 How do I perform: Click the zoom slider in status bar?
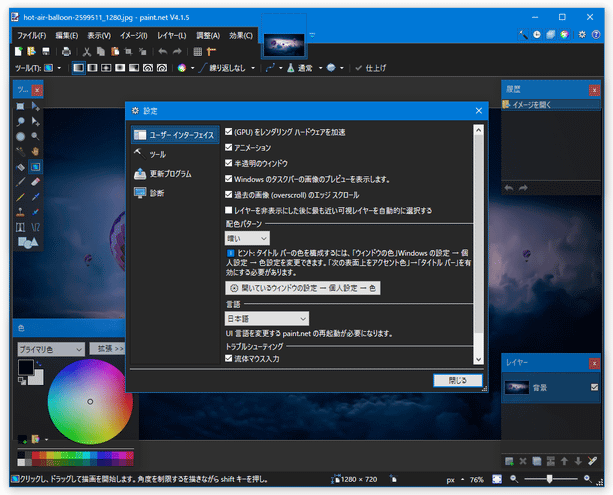pos(550,479)
